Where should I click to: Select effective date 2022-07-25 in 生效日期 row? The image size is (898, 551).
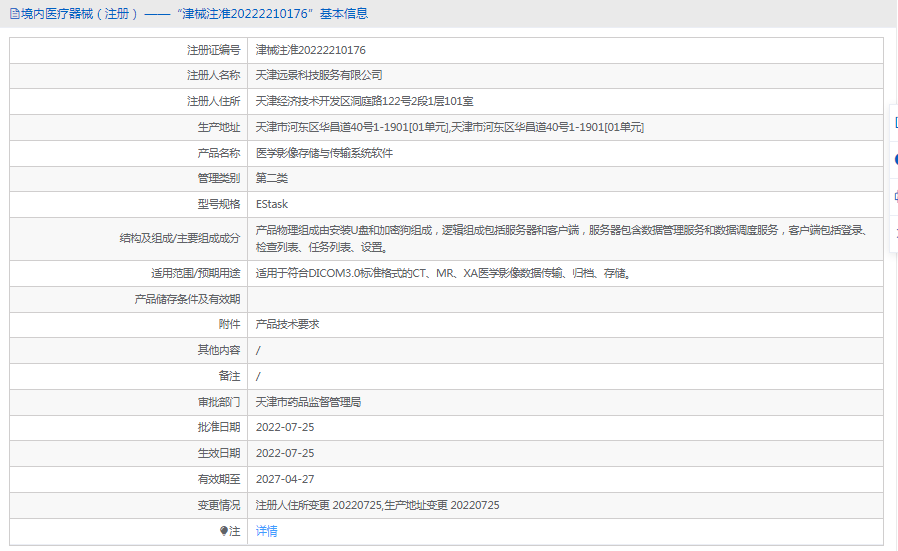(285, 453)
